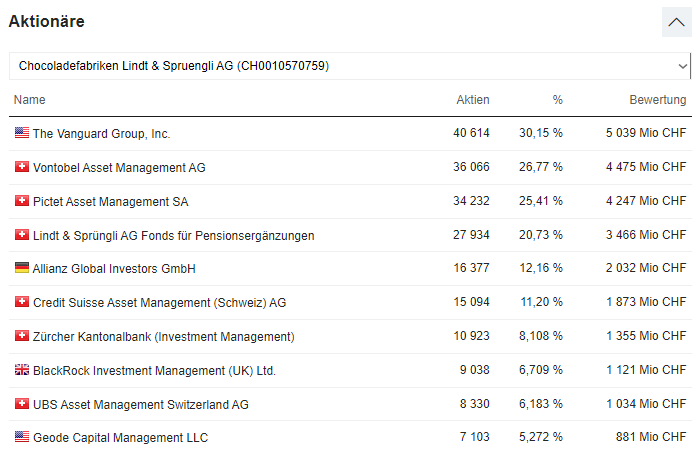692x456 pixels.
Task: Sort by the percent column header
Action: point(557,100)
